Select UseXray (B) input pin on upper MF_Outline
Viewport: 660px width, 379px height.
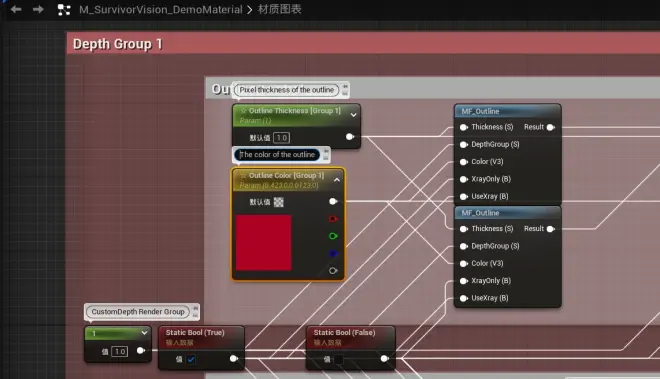(x=464, y=196)
